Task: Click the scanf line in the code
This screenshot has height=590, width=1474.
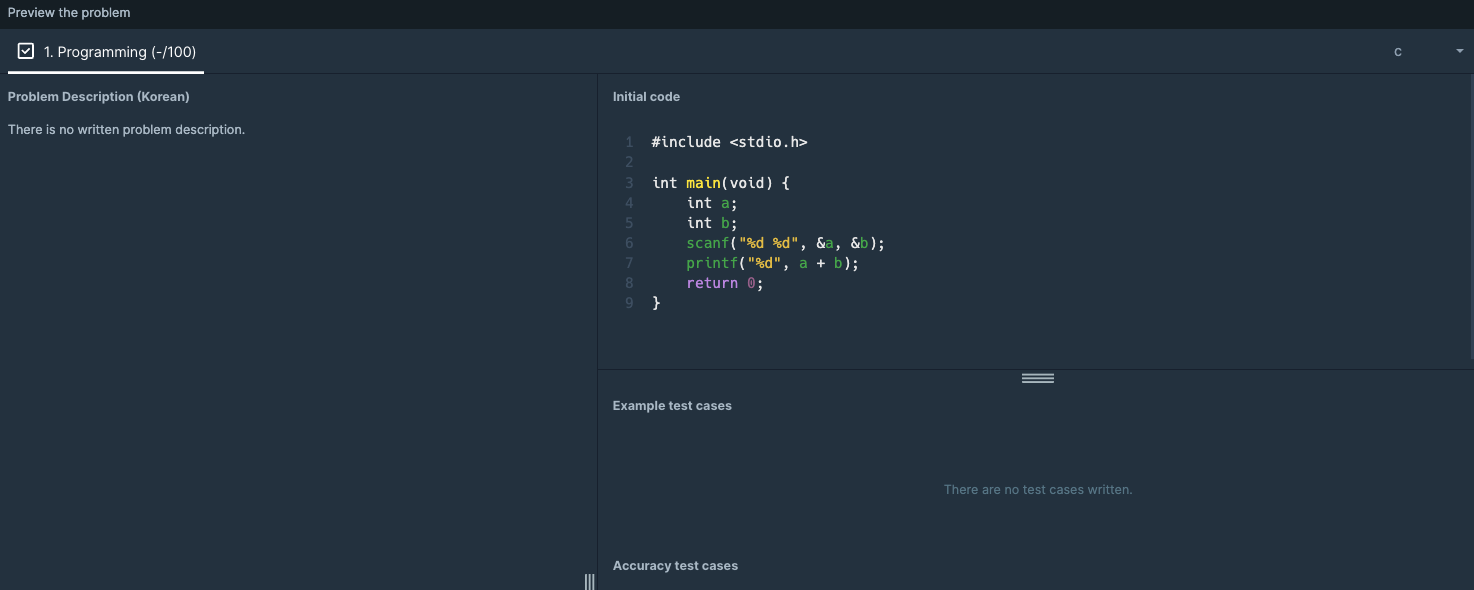Action: click(785, 243)
